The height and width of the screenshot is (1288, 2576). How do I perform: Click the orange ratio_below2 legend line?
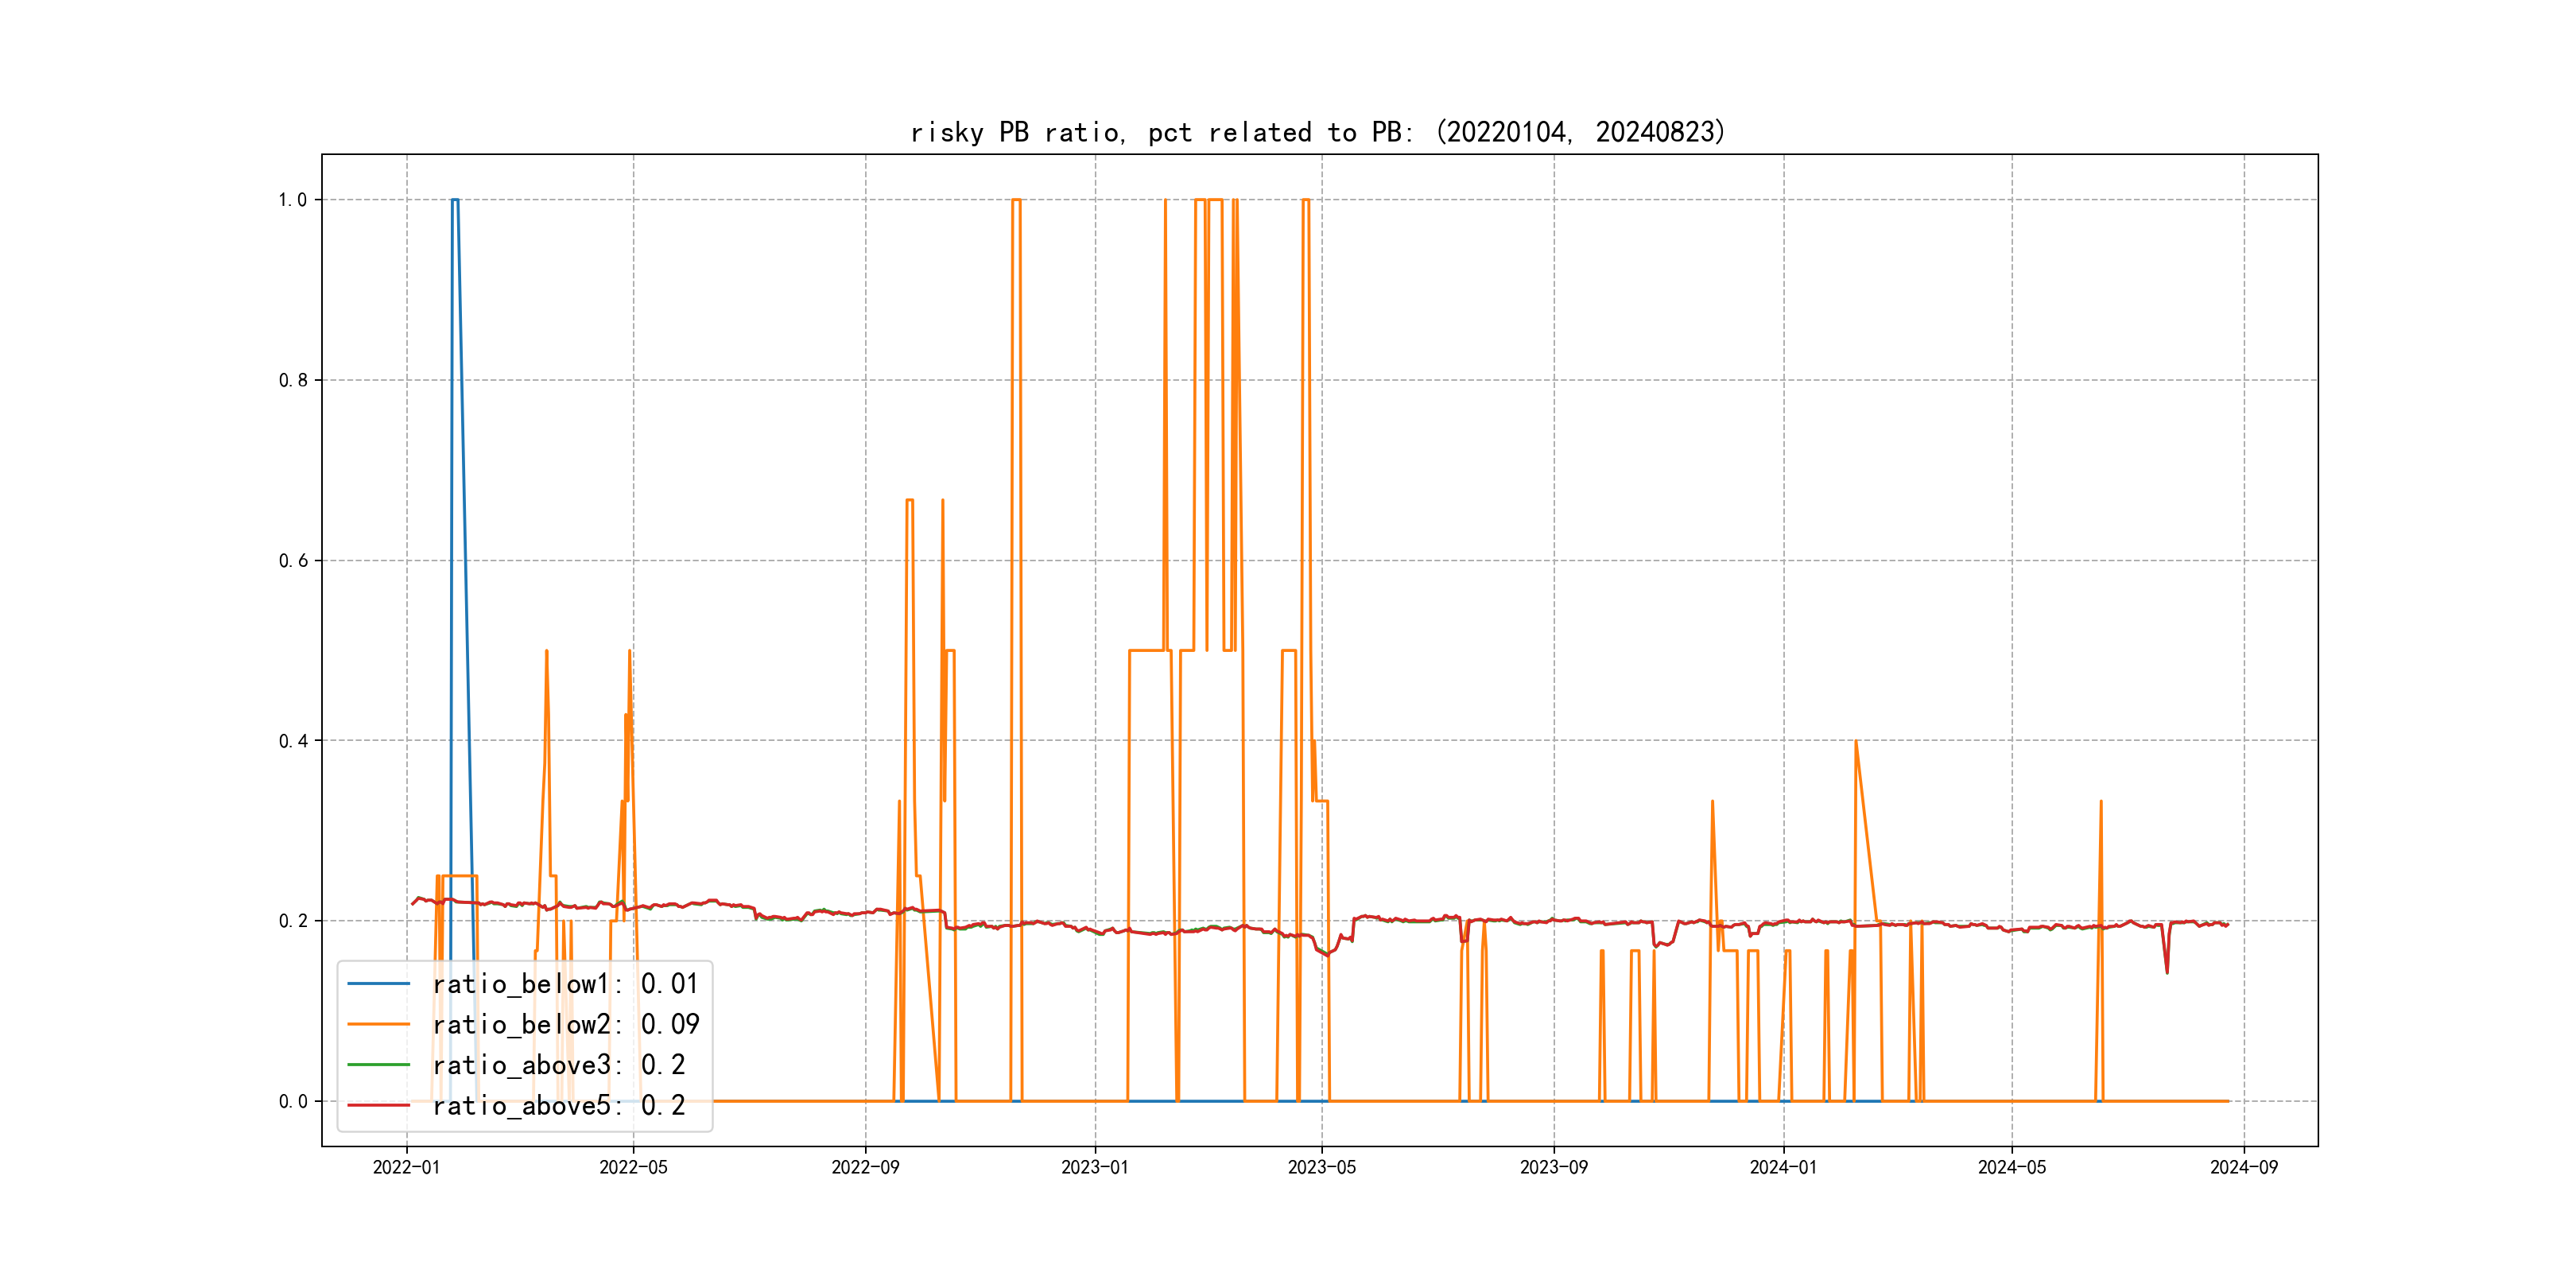[378, 1024]
